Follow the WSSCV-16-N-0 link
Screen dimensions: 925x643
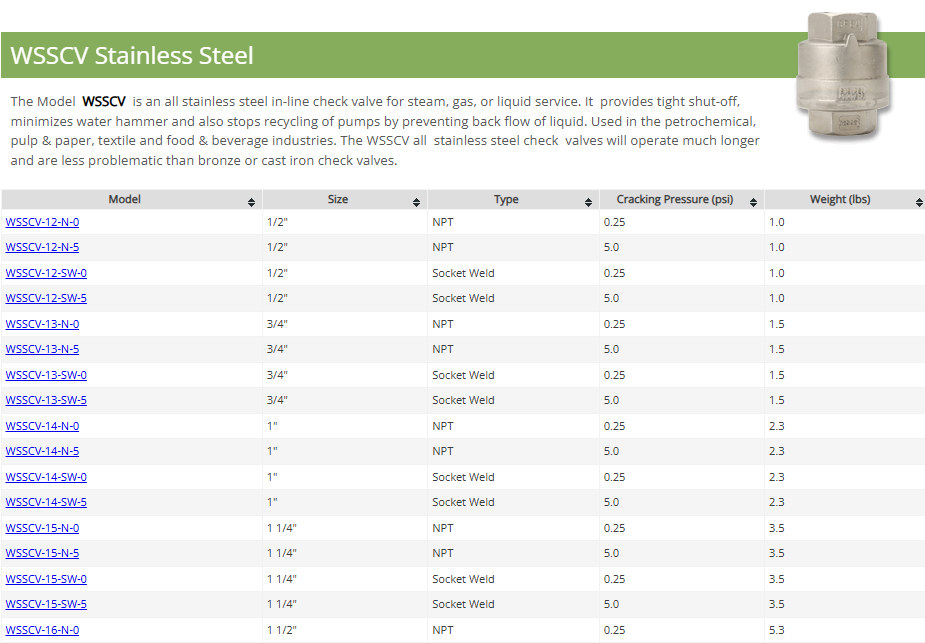tap(42, 630)
